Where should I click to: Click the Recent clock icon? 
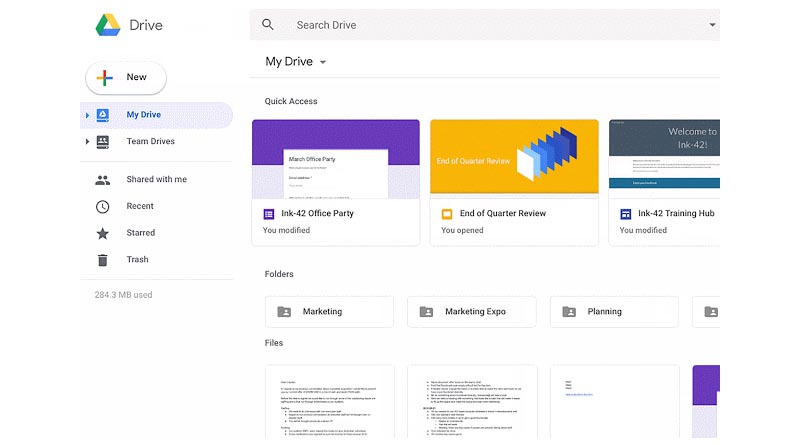pyautogui.click(x=103, y=206)
